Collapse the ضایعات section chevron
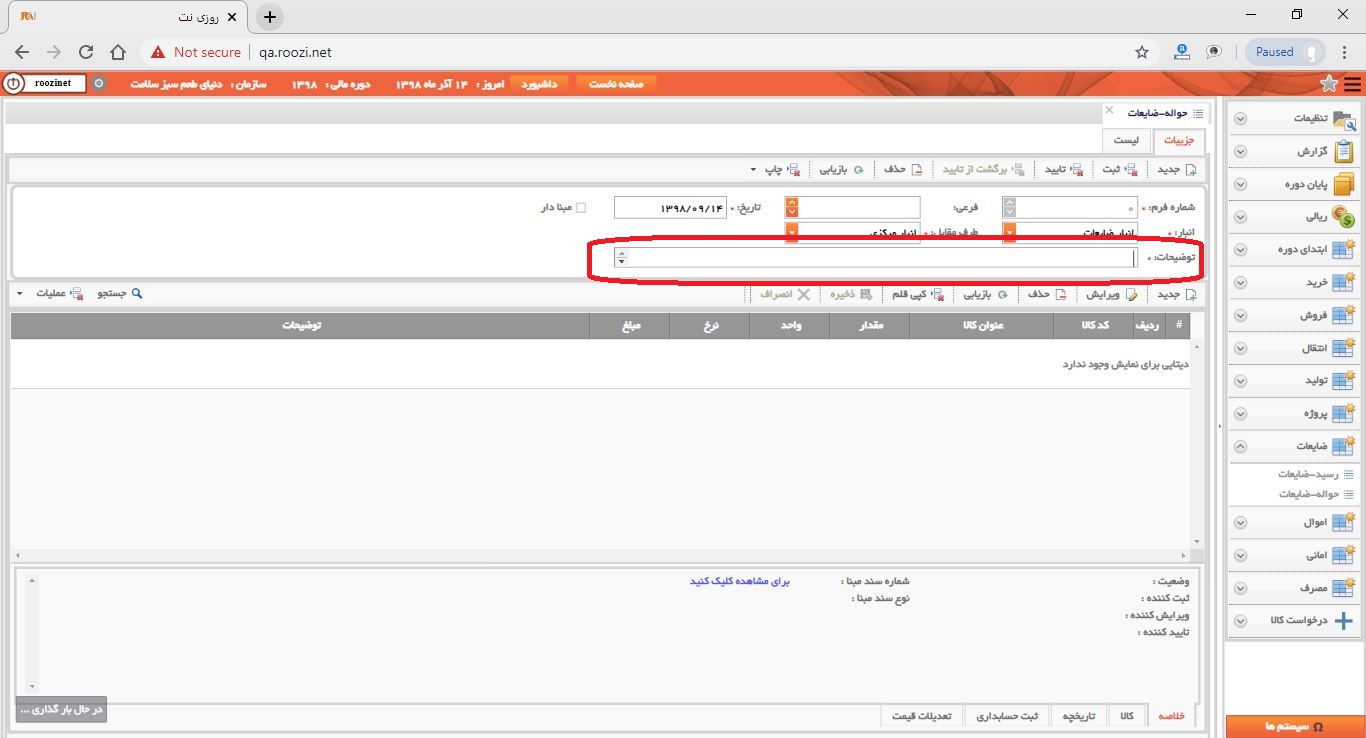The width and height of the screenshot is (1366, 738). click(x=1241, y=447)
